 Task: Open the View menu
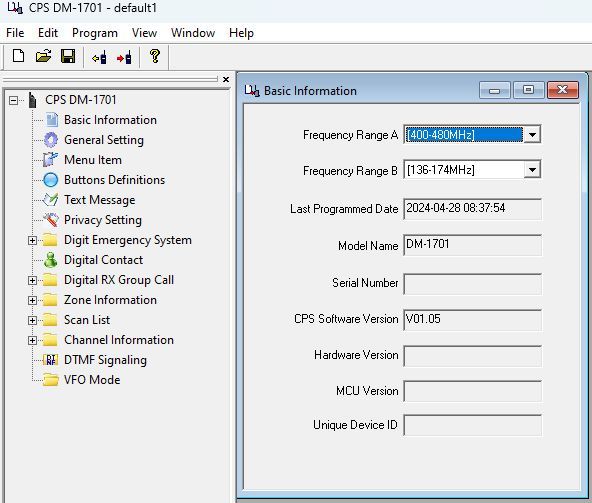[x=144, y=33]
